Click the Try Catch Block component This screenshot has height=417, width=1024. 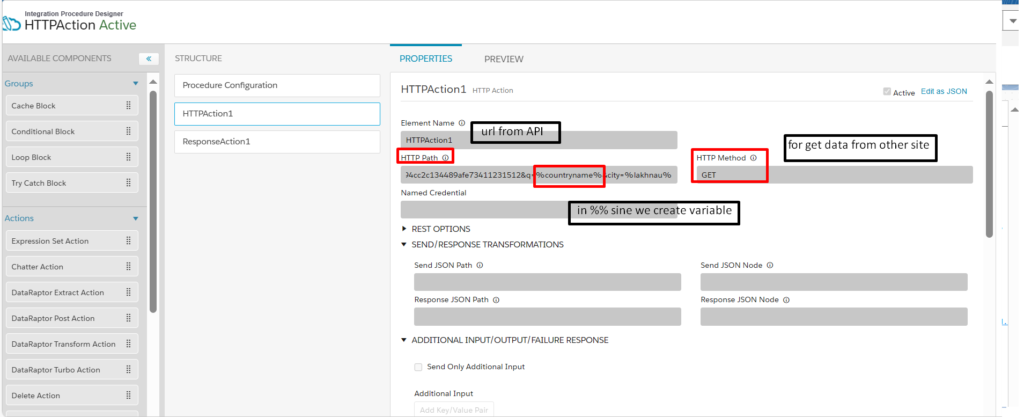point(71,183)
